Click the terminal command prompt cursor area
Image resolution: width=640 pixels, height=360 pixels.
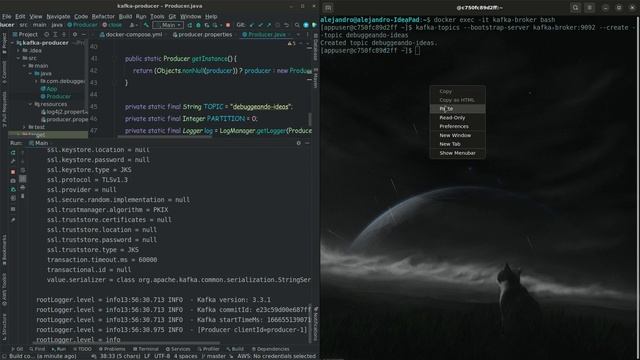point(417,51)
